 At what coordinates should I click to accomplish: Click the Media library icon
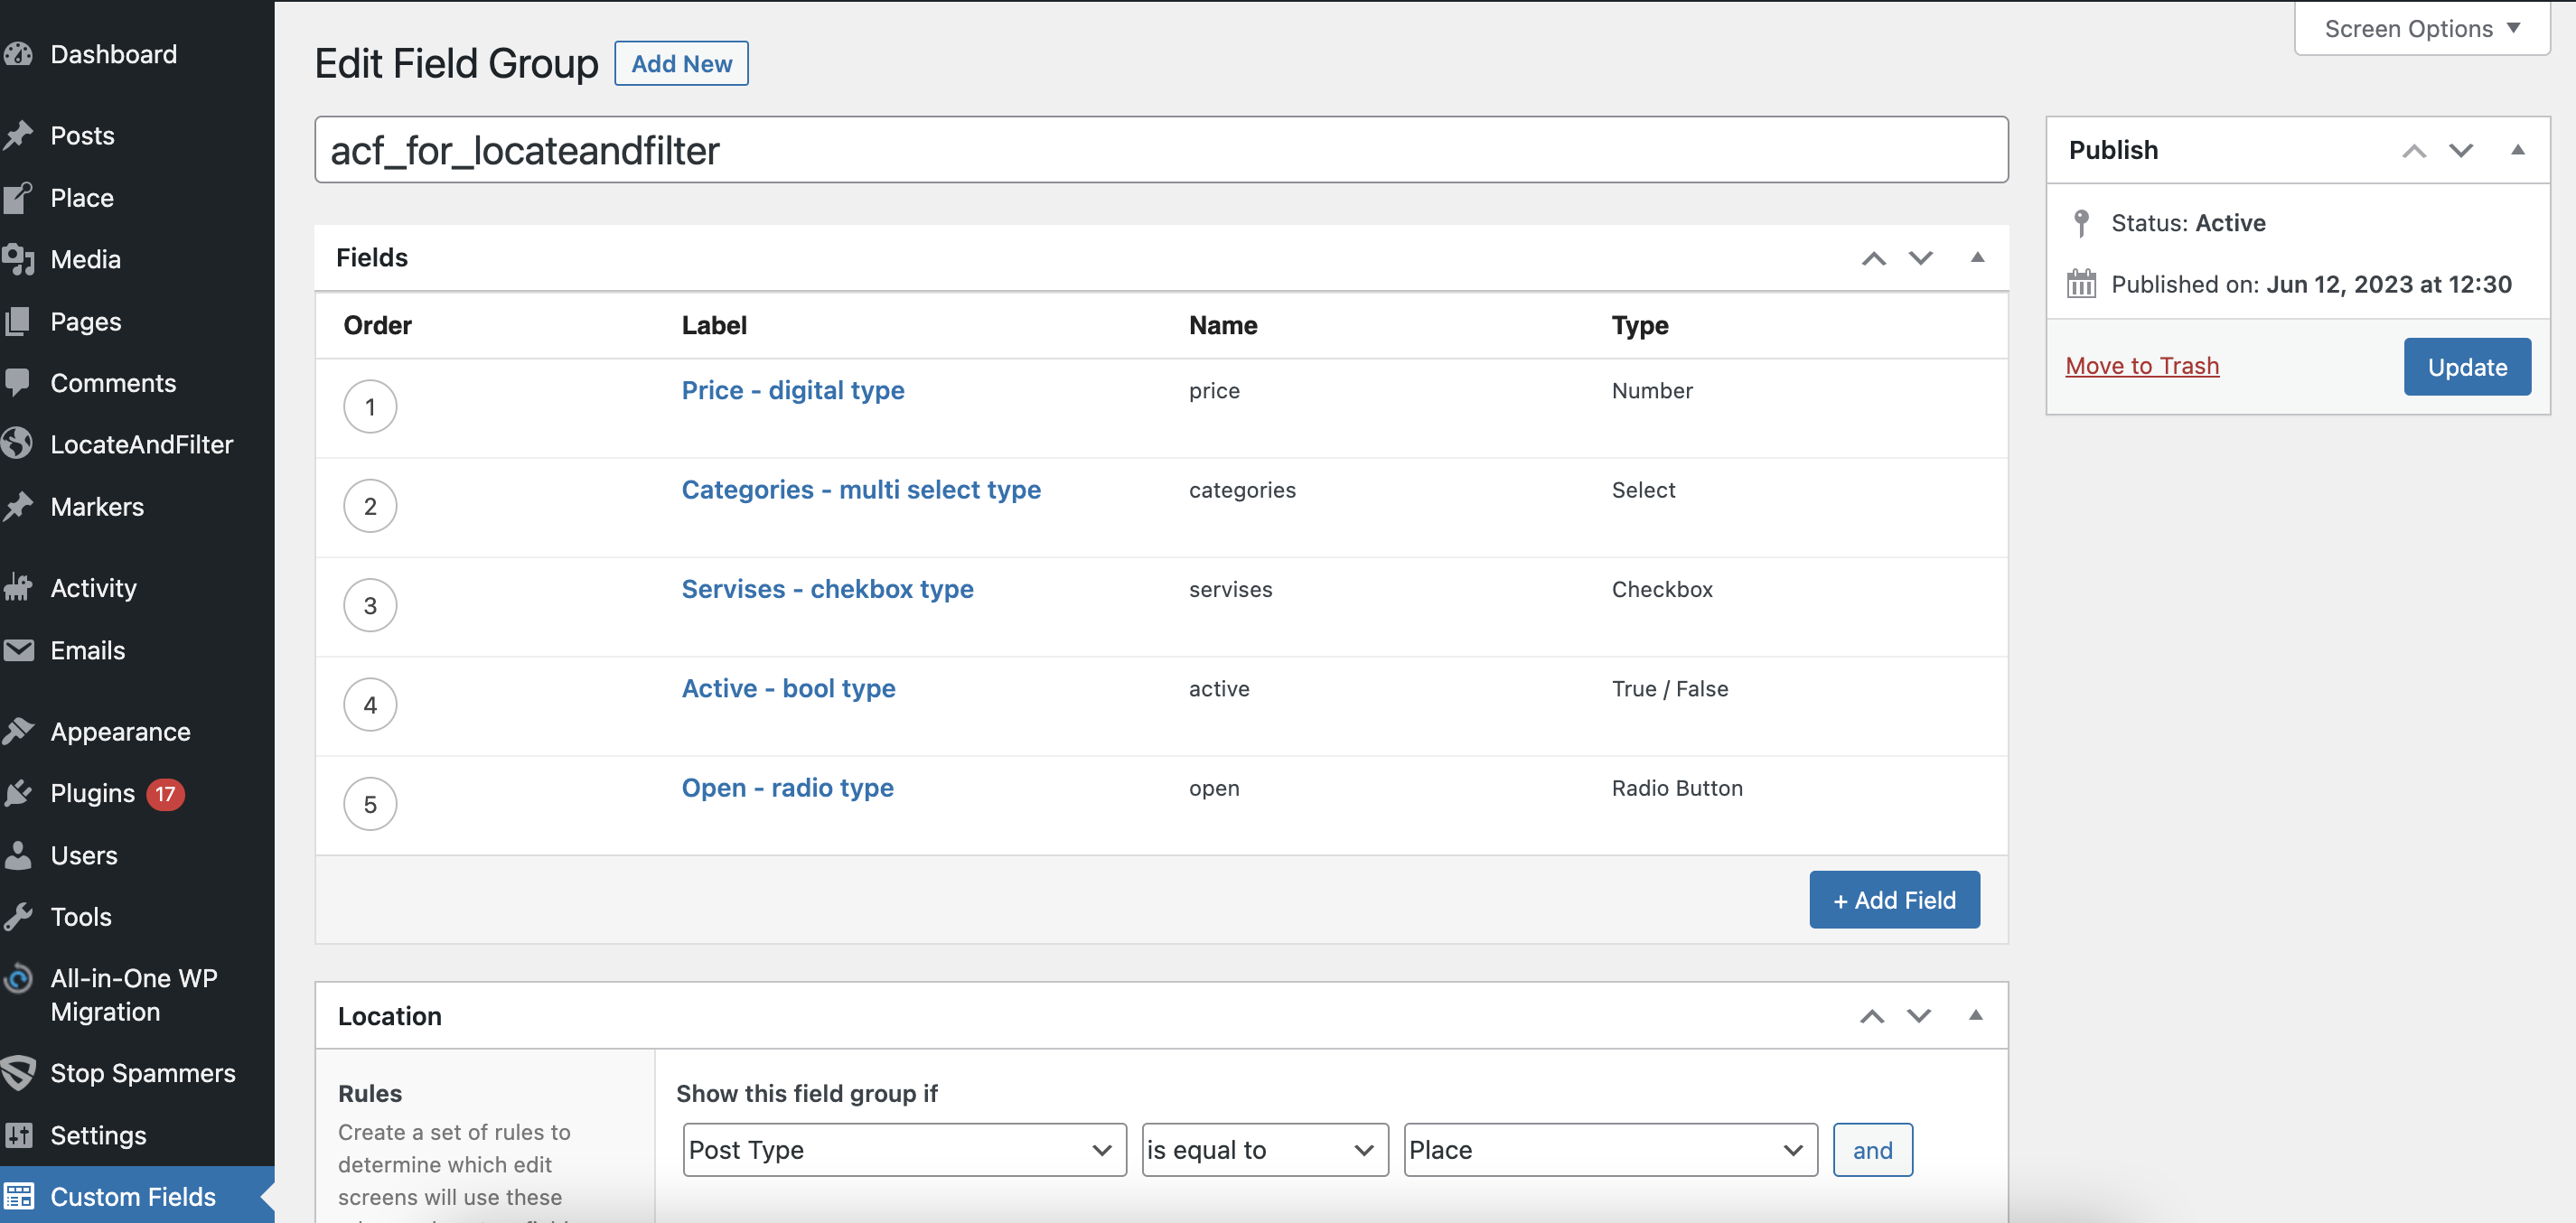click(19, 259)
